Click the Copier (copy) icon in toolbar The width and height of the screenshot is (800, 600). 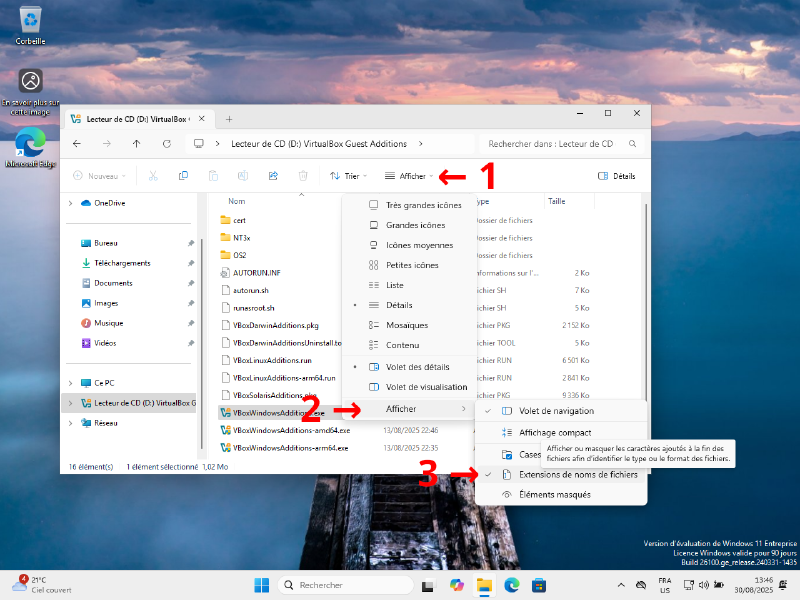[182, 175]
